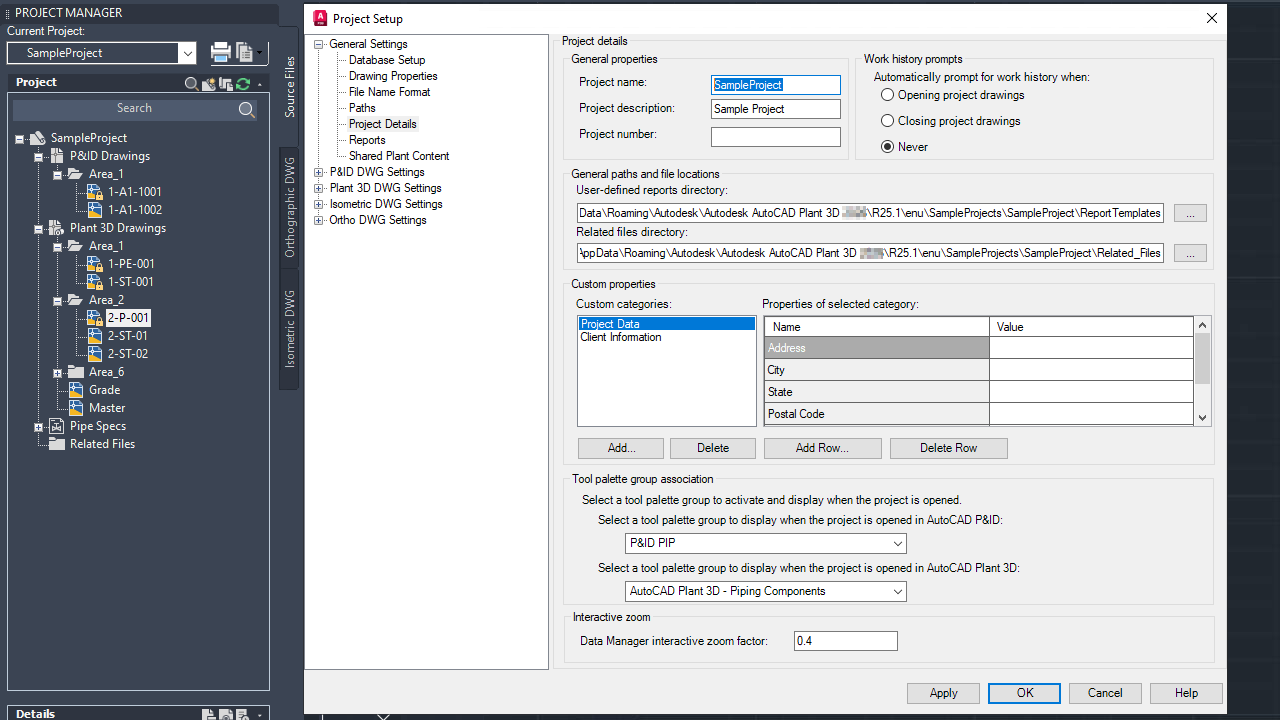
Task: Switch to the Isometric DWG tab
Action: pyautogui.click(x=289, y=329)
